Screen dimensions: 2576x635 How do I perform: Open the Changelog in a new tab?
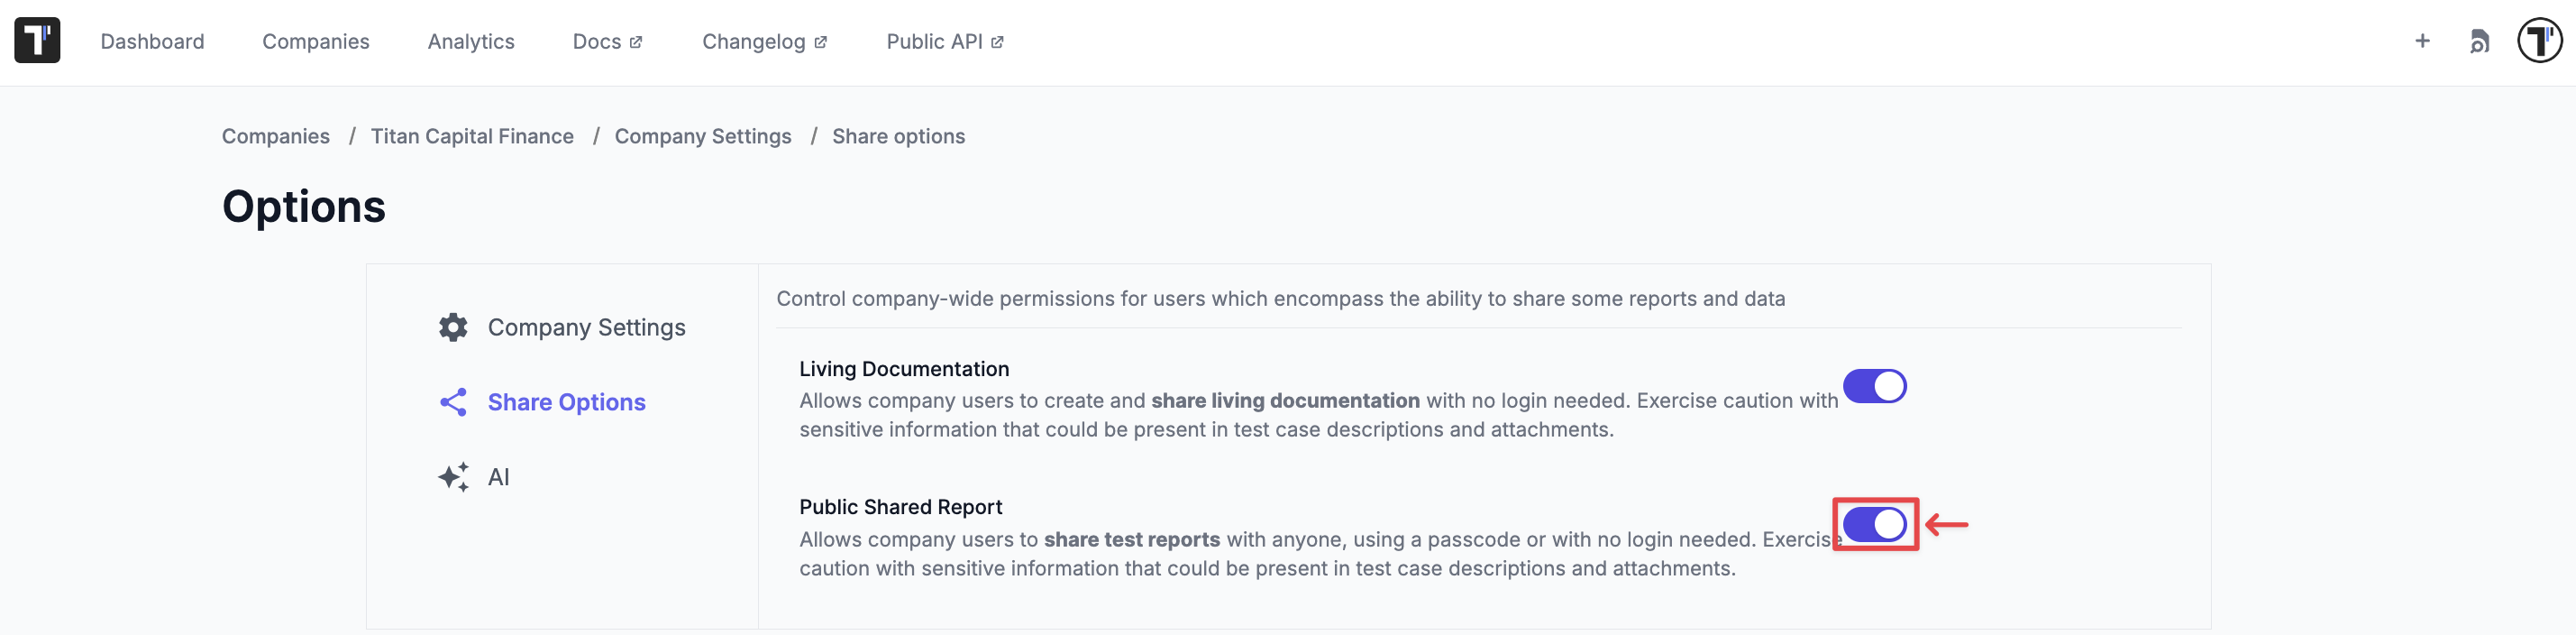tap(753, 41)
